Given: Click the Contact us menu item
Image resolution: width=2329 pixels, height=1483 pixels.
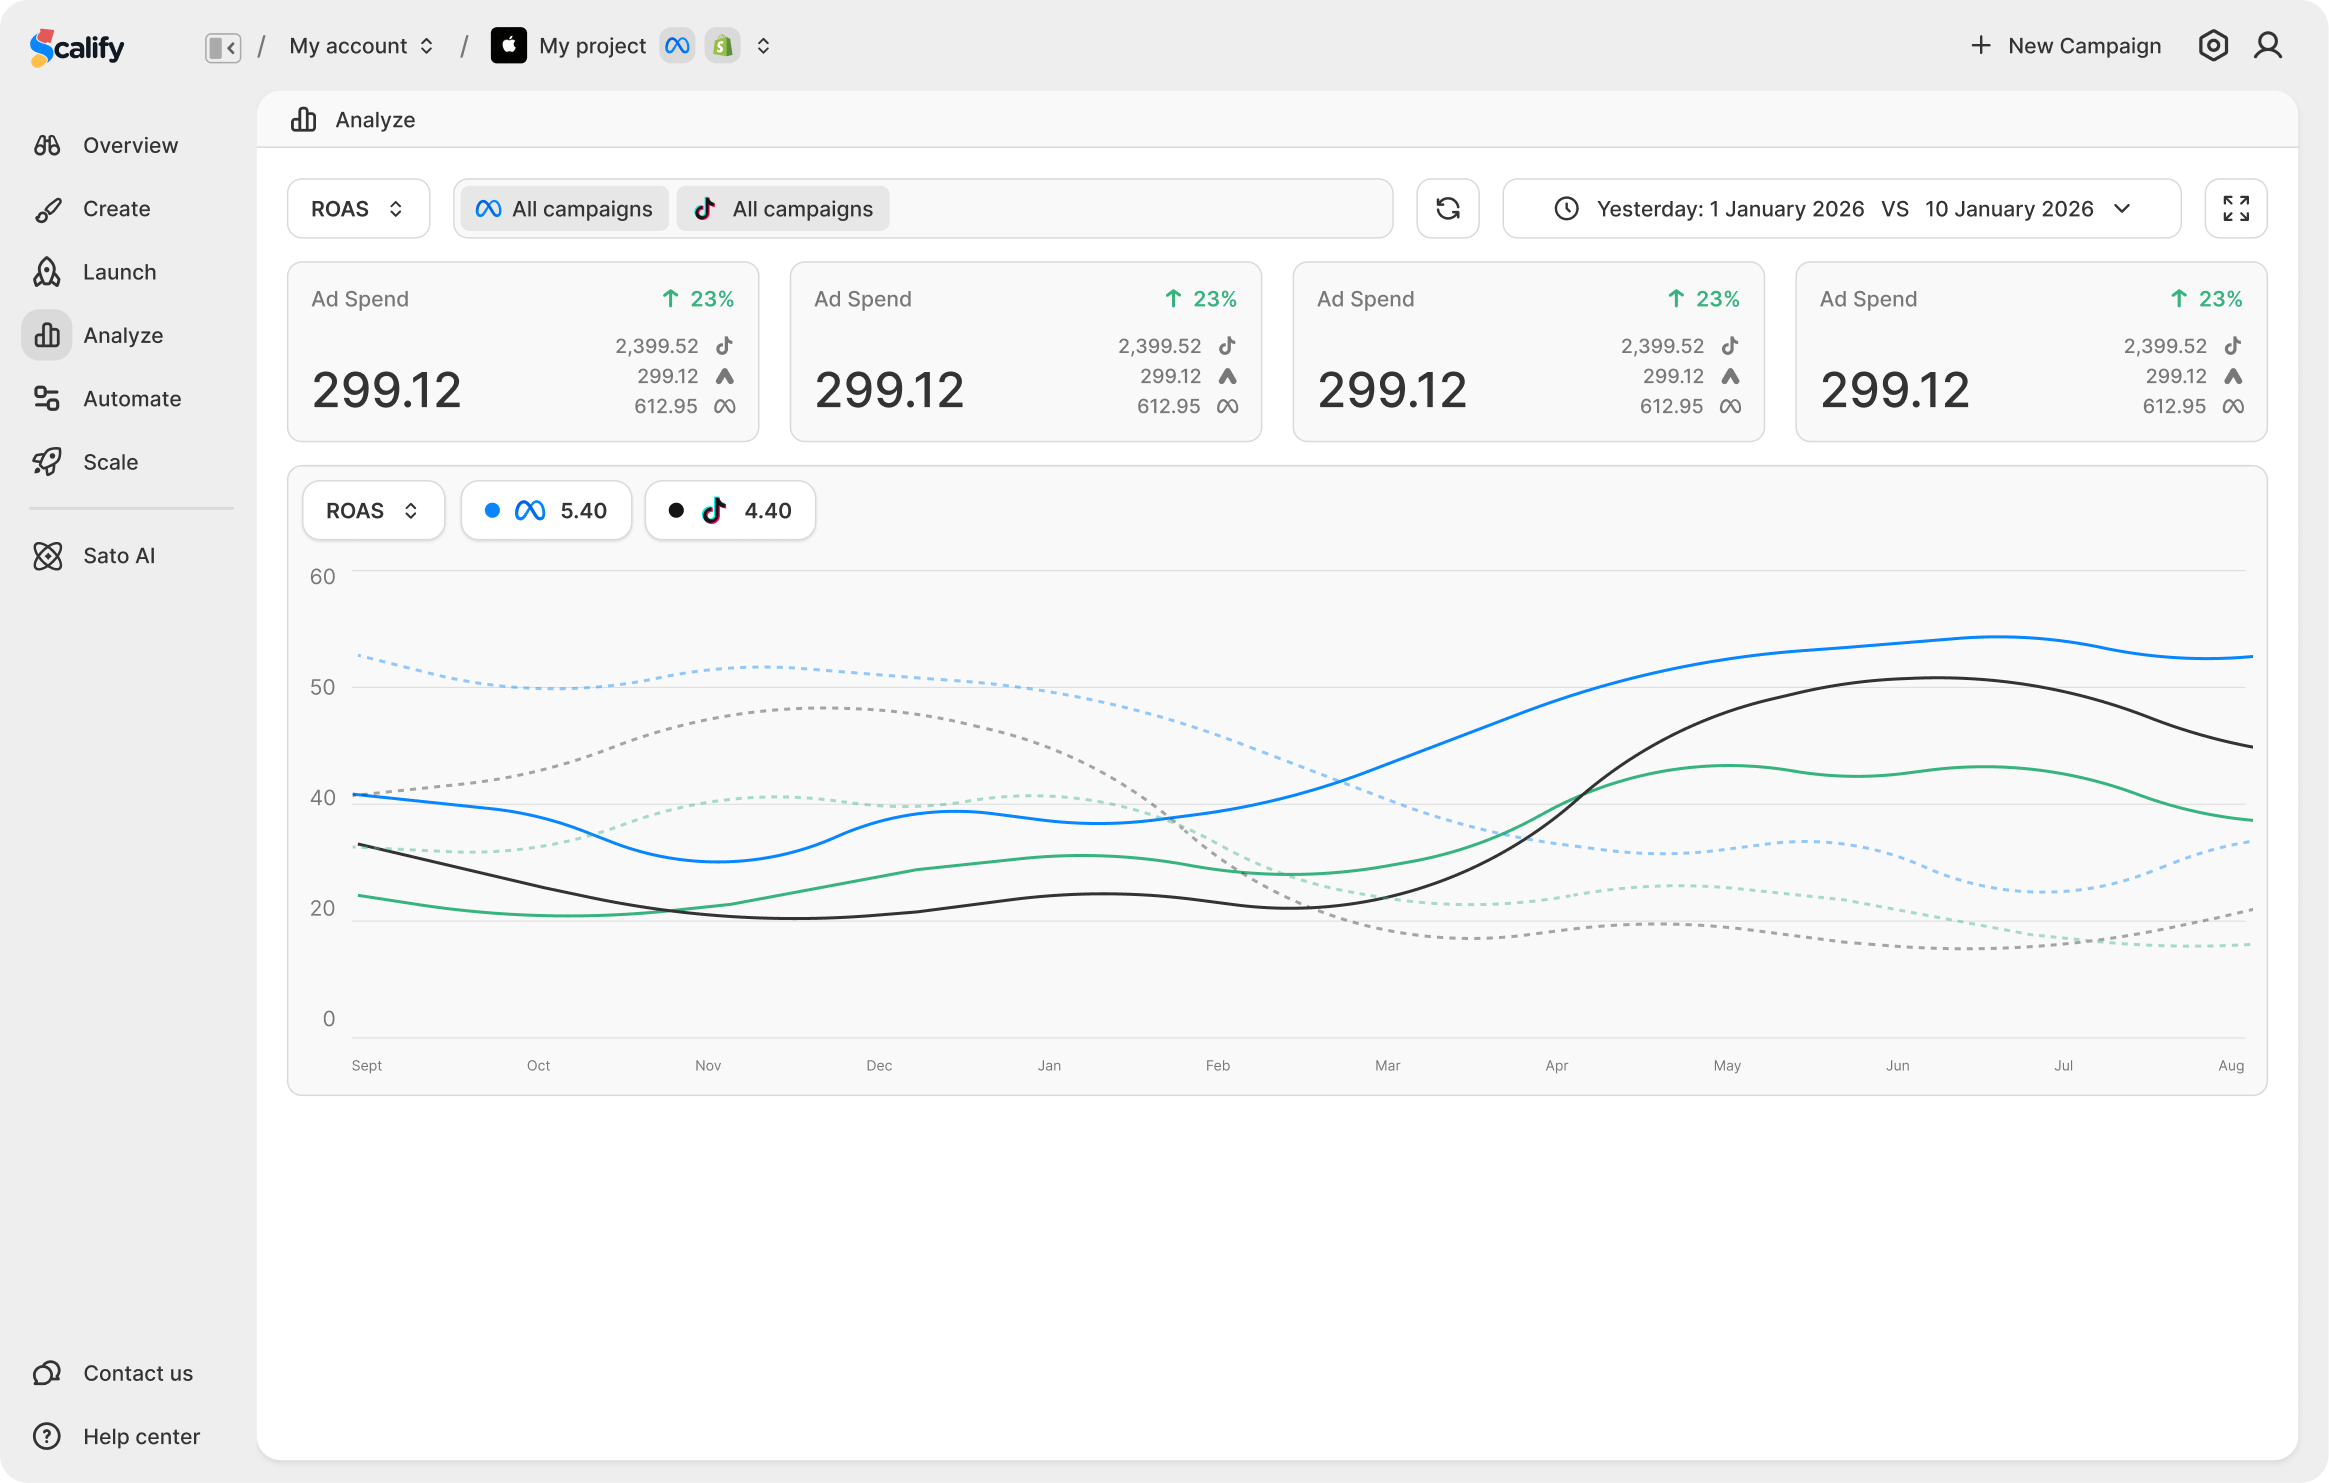Looking at the screenshot, I should coord(137,1373).
